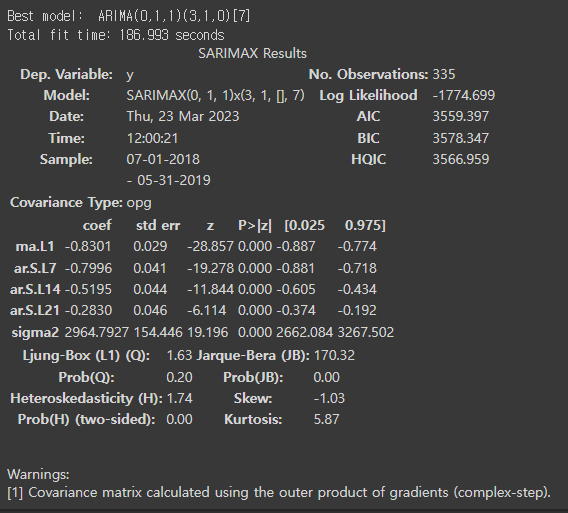Click log likelihood value -1774.699
The width and height of the screenshot is (568, 513).
[x=464, y=96]
